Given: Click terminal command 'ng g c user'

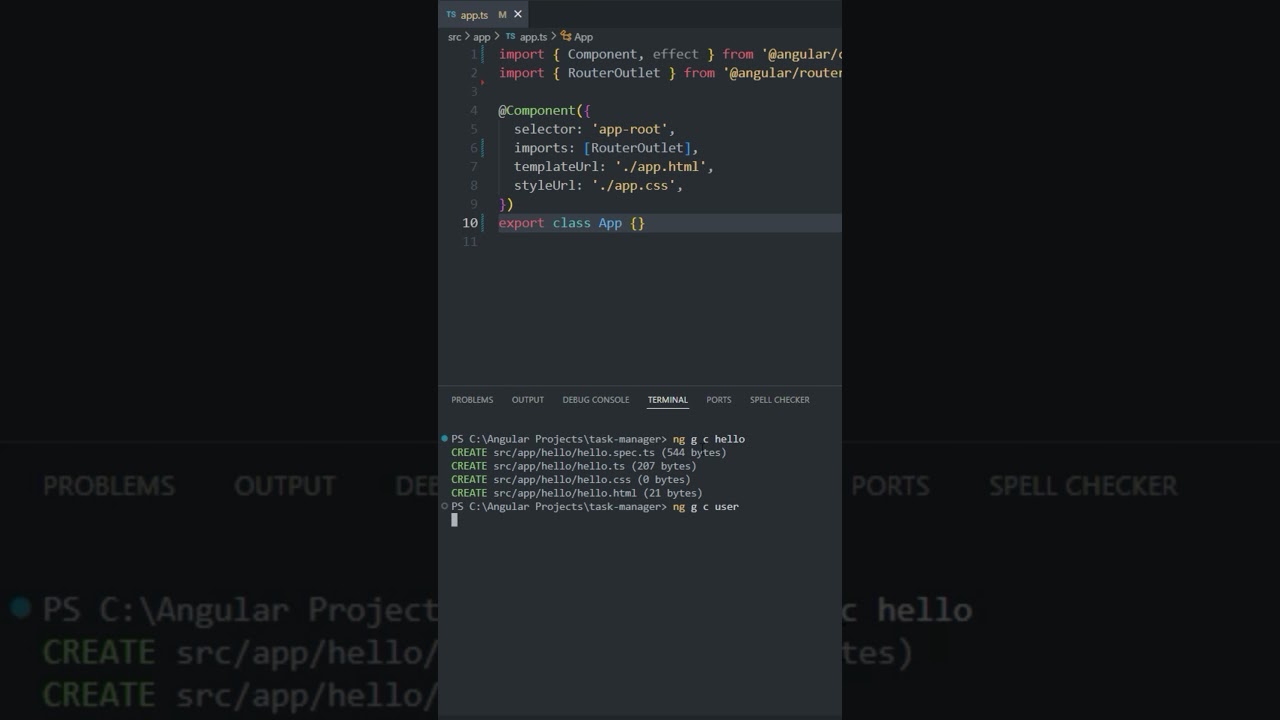Looking at the screenshot, I should pyautogui.click(x=706, y=507).
